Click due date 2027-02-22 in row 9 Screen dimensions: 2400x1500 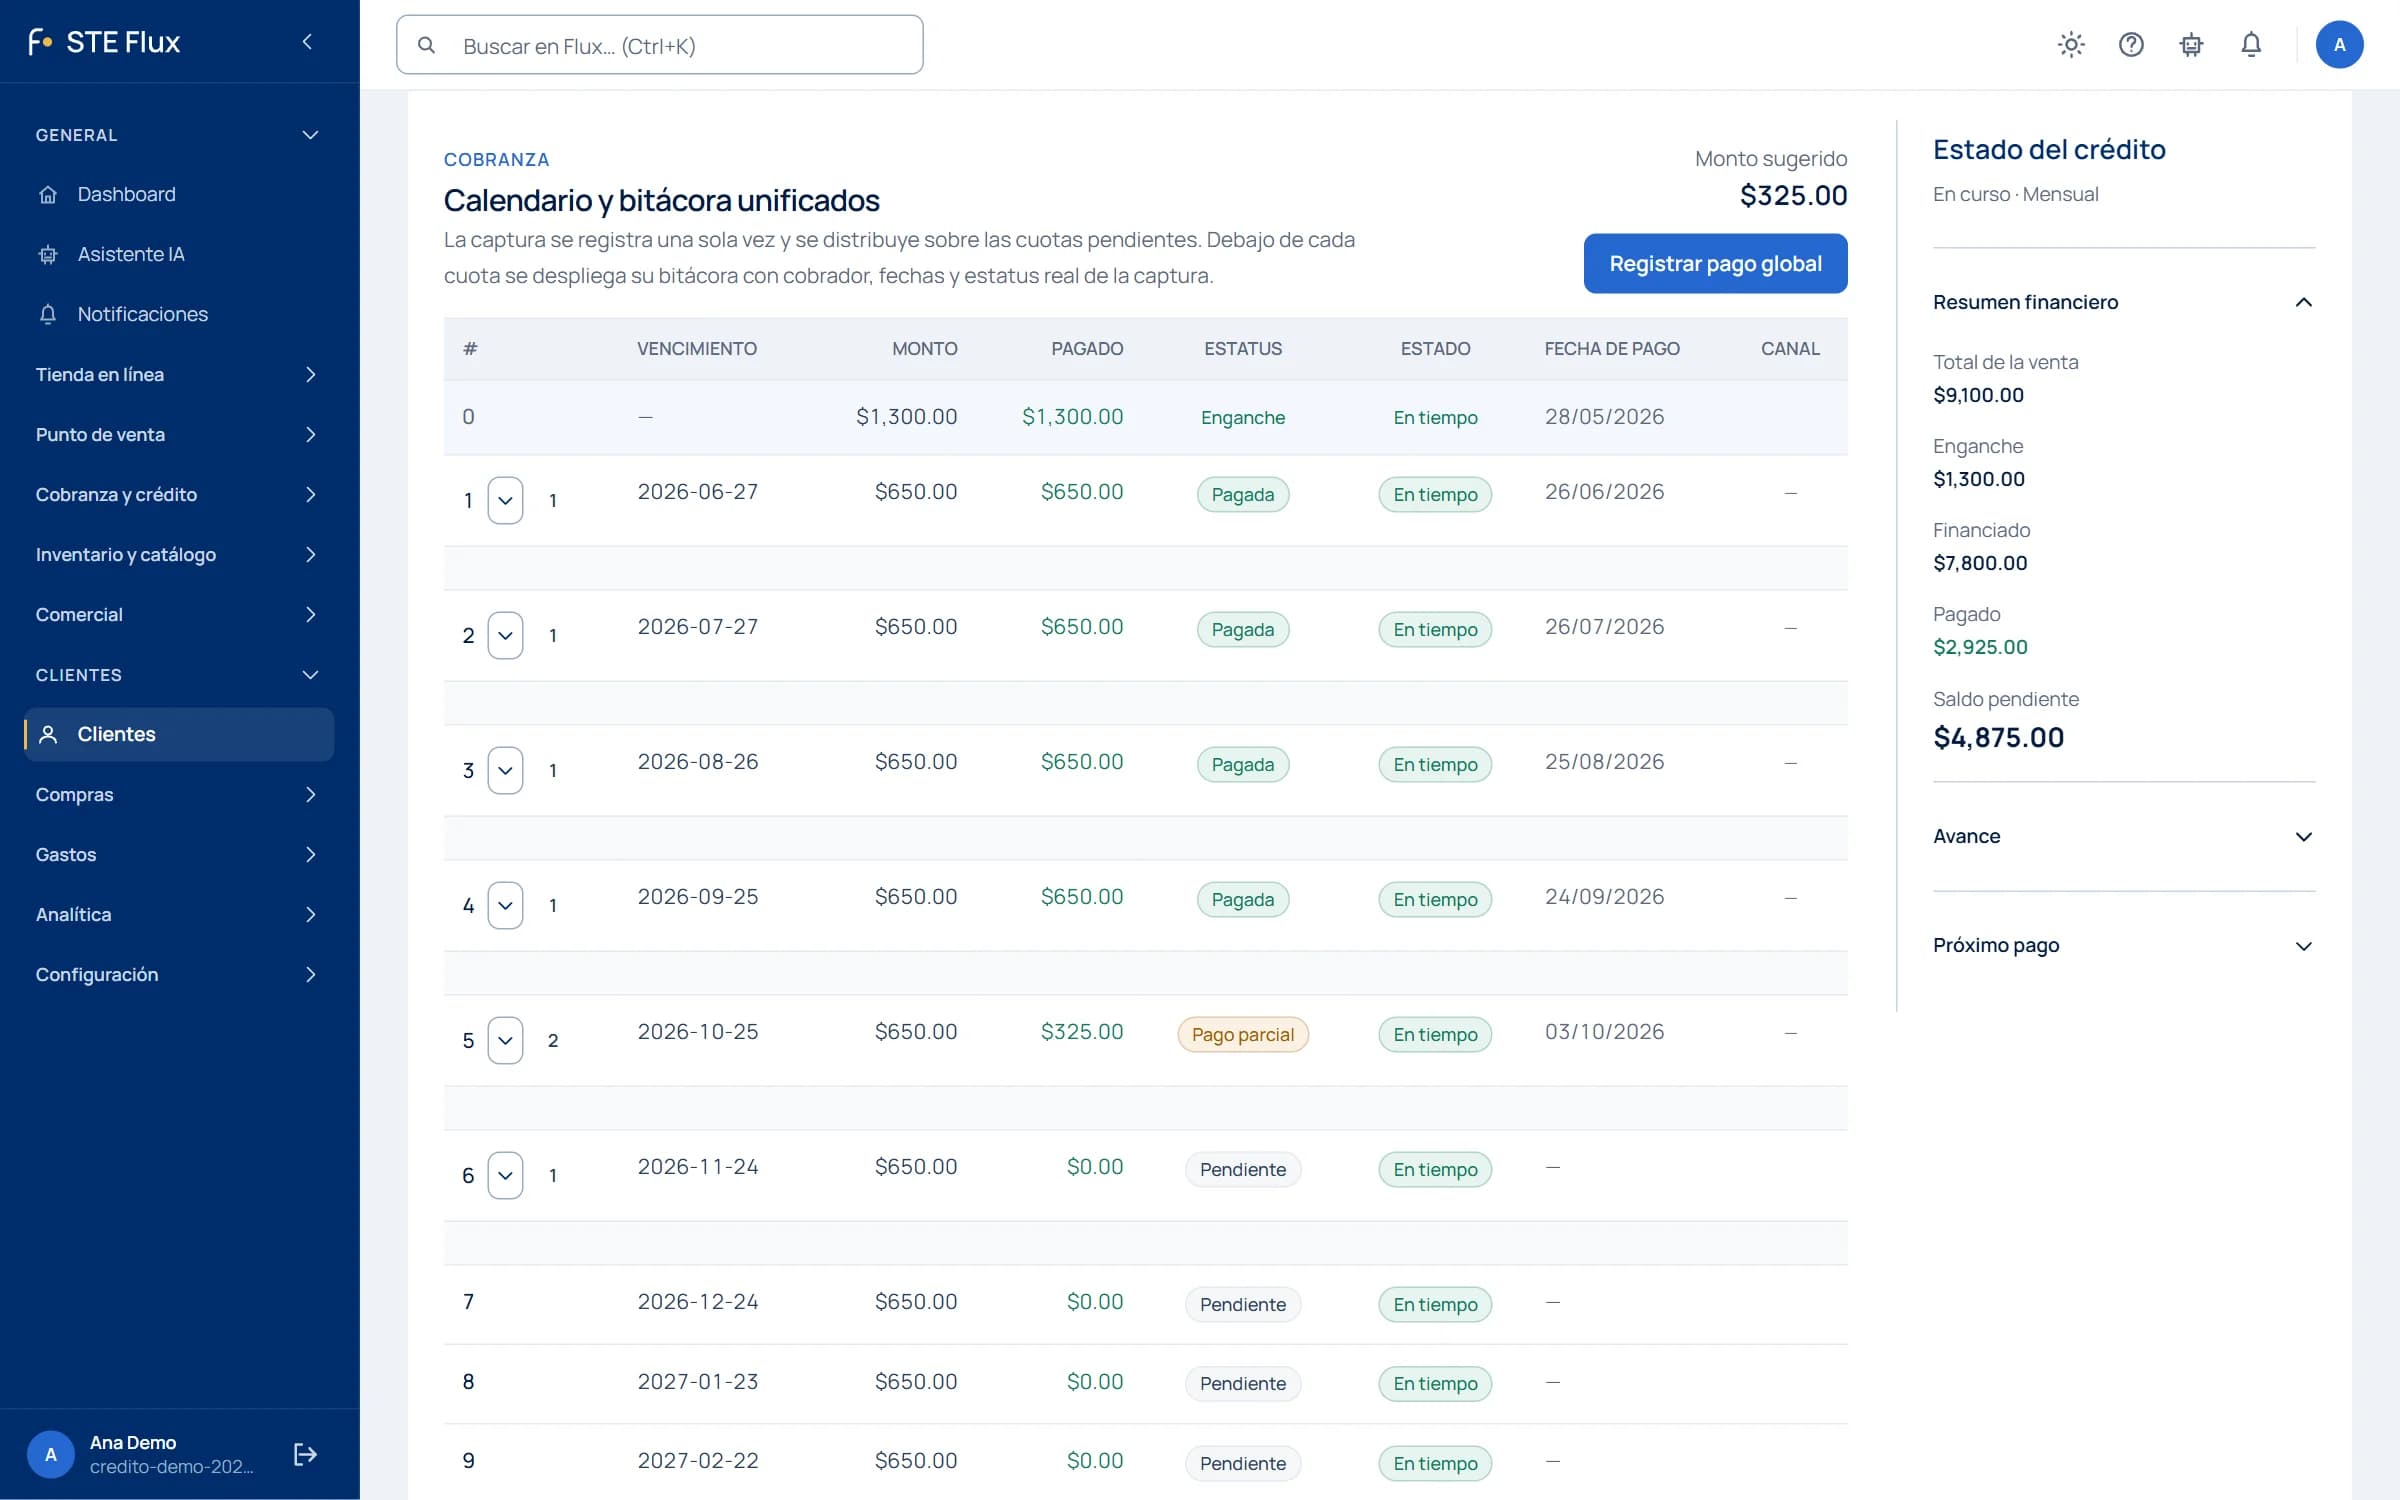click(698, 1460)
